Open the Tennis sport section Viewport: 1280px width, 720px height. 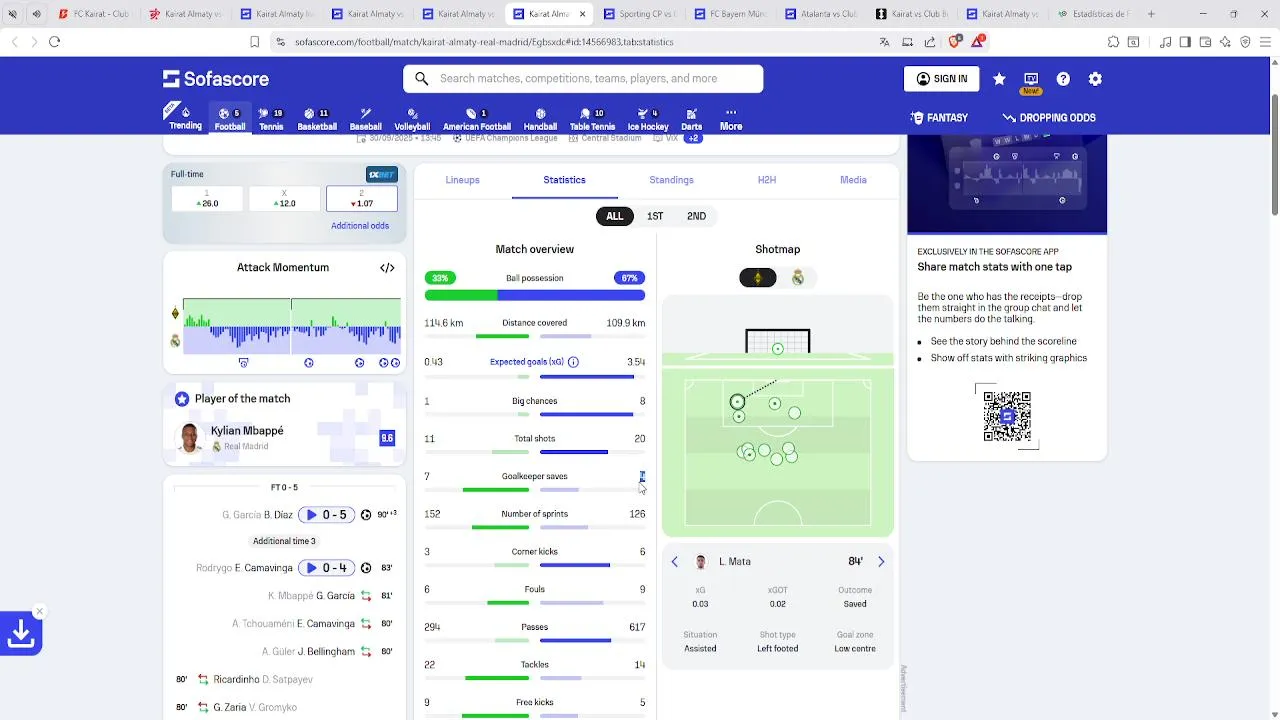pos(271,118)
